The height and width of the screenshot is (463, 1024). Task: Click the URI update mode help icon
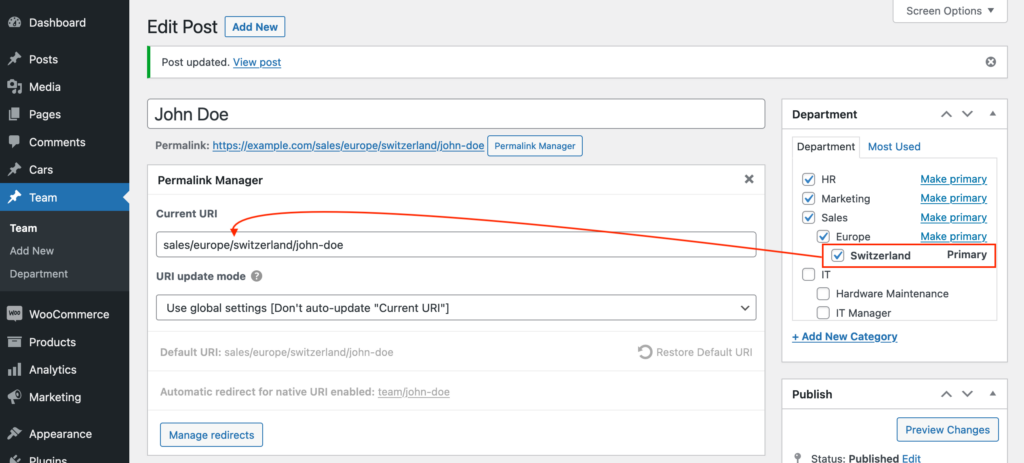coord(257,276)
